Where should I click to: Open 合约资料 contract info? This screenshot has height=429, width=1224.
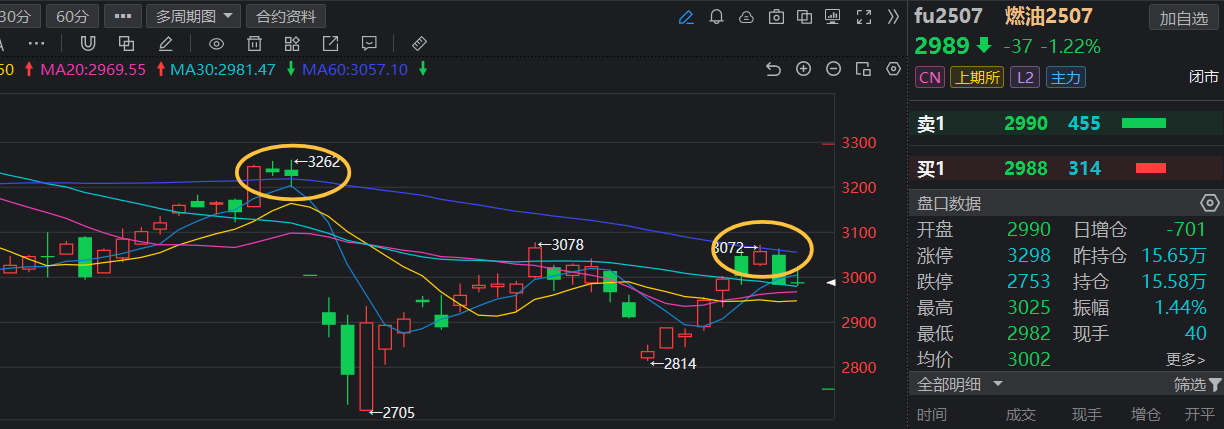coord(286,16)
